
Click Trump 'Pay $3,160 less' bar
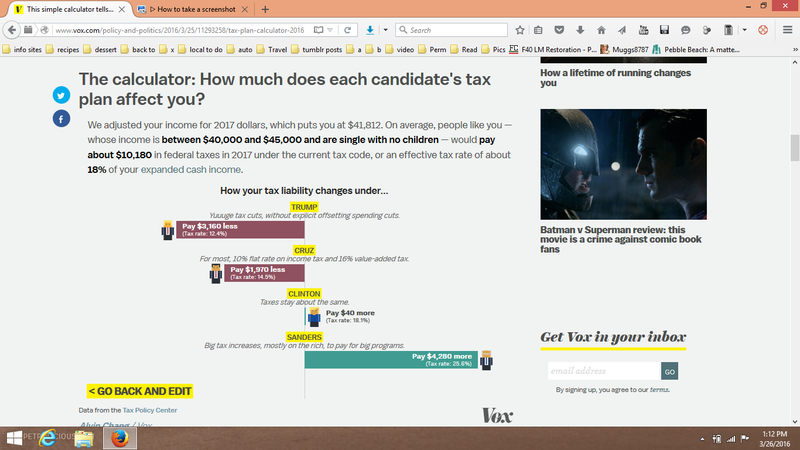point(240,230)
